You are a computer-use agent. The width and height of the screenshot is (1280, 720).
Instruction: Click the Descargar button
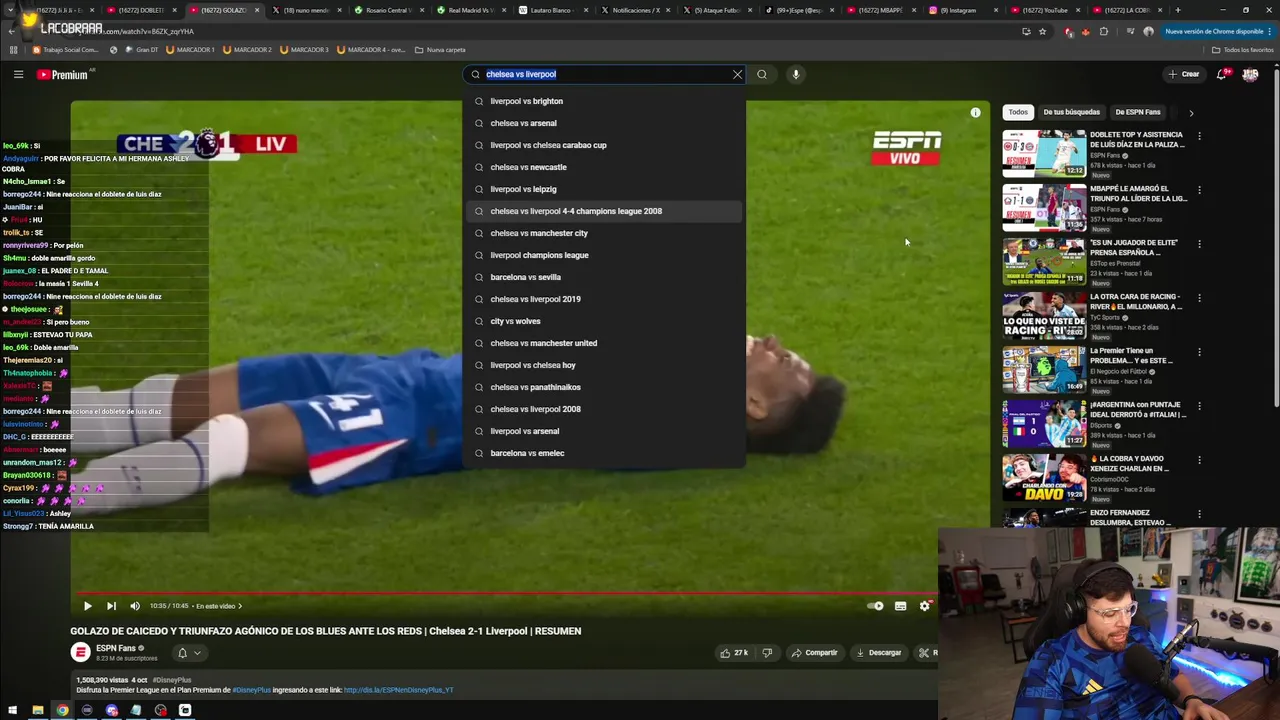pyautogui.click(x=879, y=653)
